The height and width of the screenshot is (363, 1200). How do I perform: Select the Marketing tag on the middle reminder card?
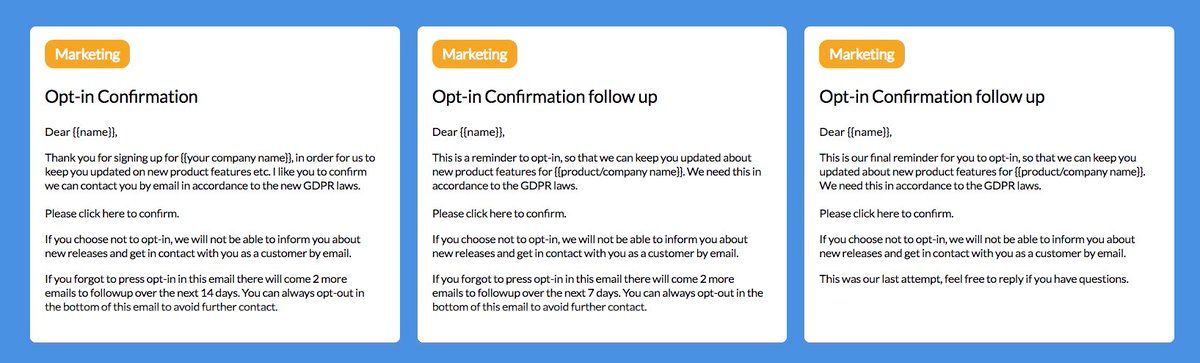474,54
